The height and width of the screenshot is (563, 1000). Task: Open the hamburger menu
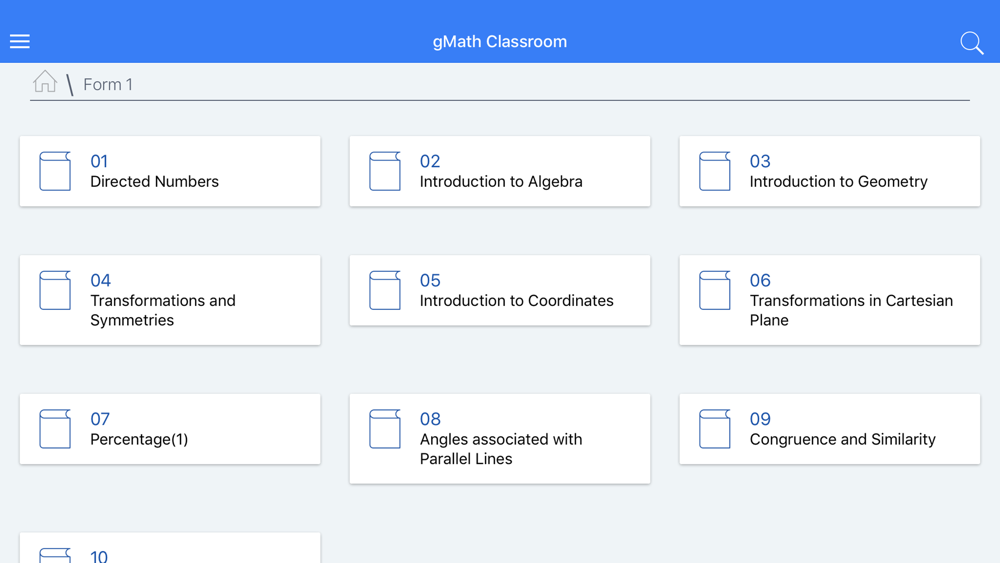point(20,41)
